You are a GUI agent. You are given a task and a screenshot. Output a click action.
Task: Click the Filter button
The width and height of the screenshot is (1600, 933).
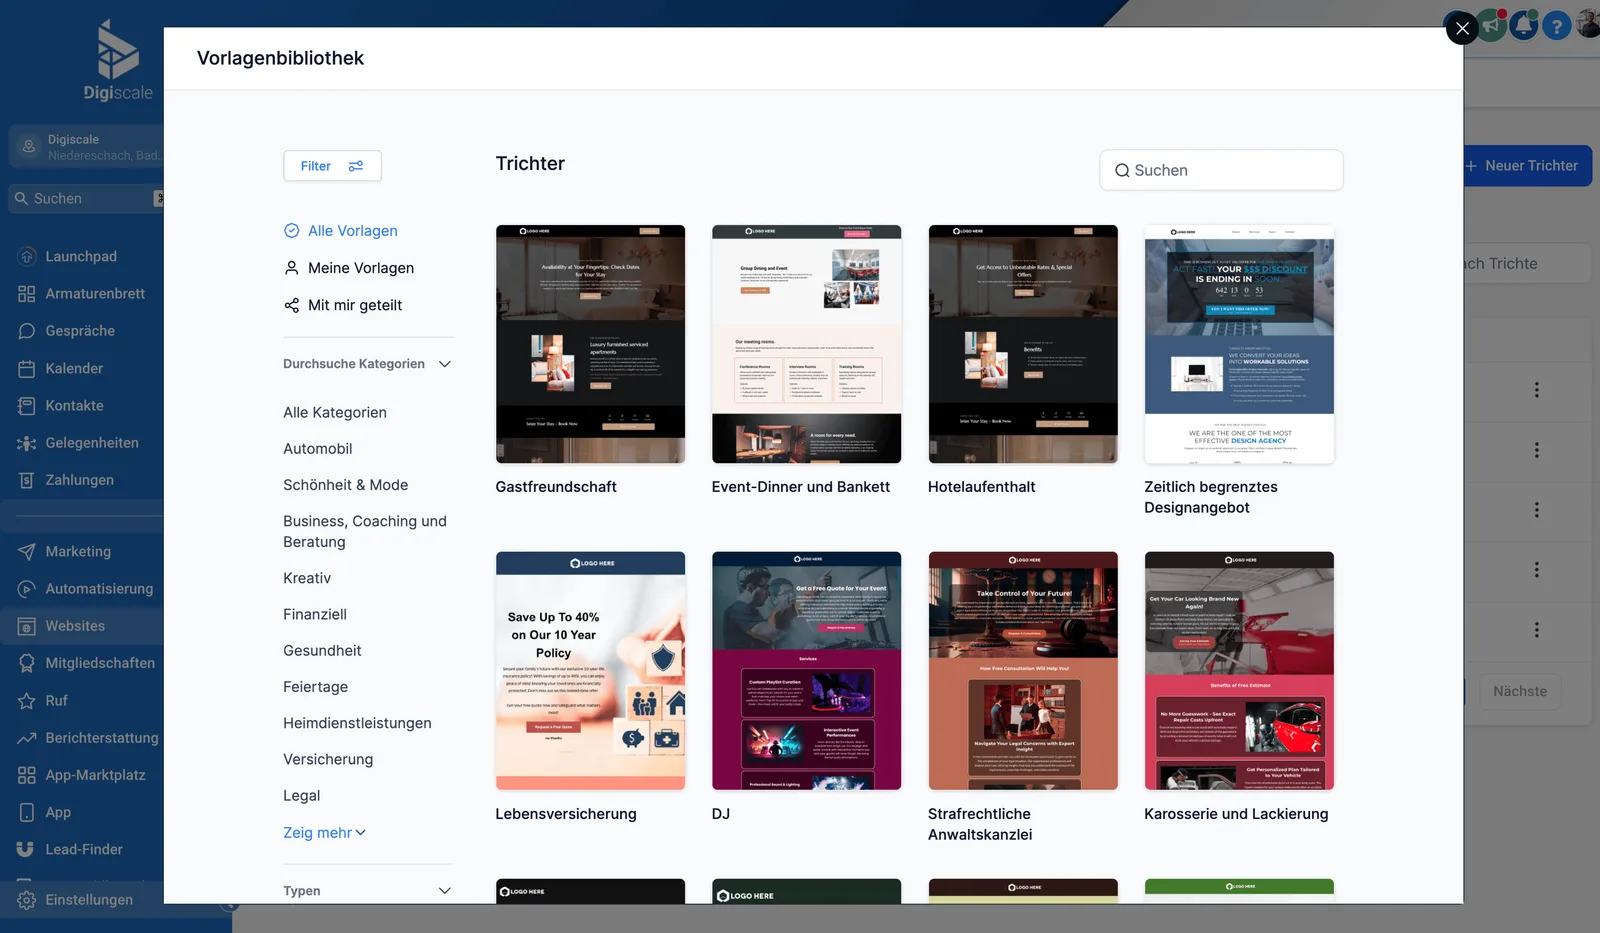[332, 166]
